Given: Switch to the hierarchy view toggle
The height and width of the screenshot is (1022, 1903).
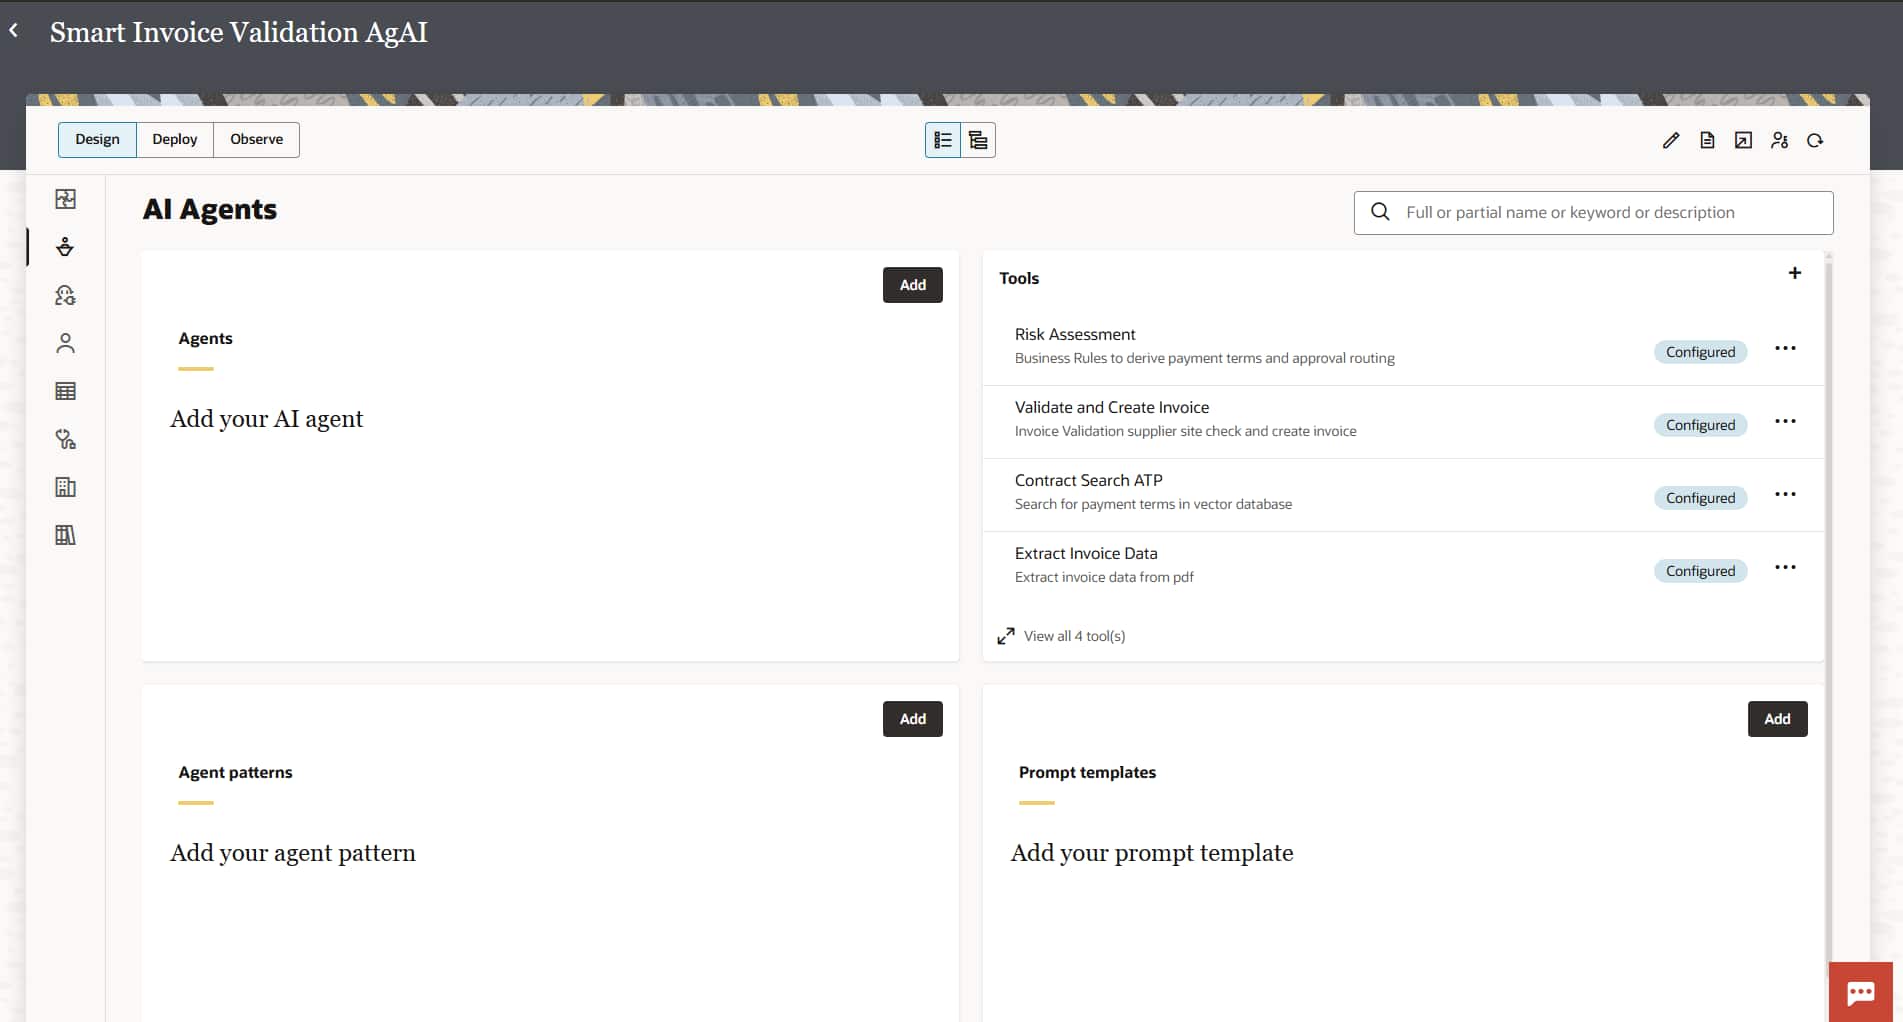Looking at the screenshot, I should coord(978,140).
